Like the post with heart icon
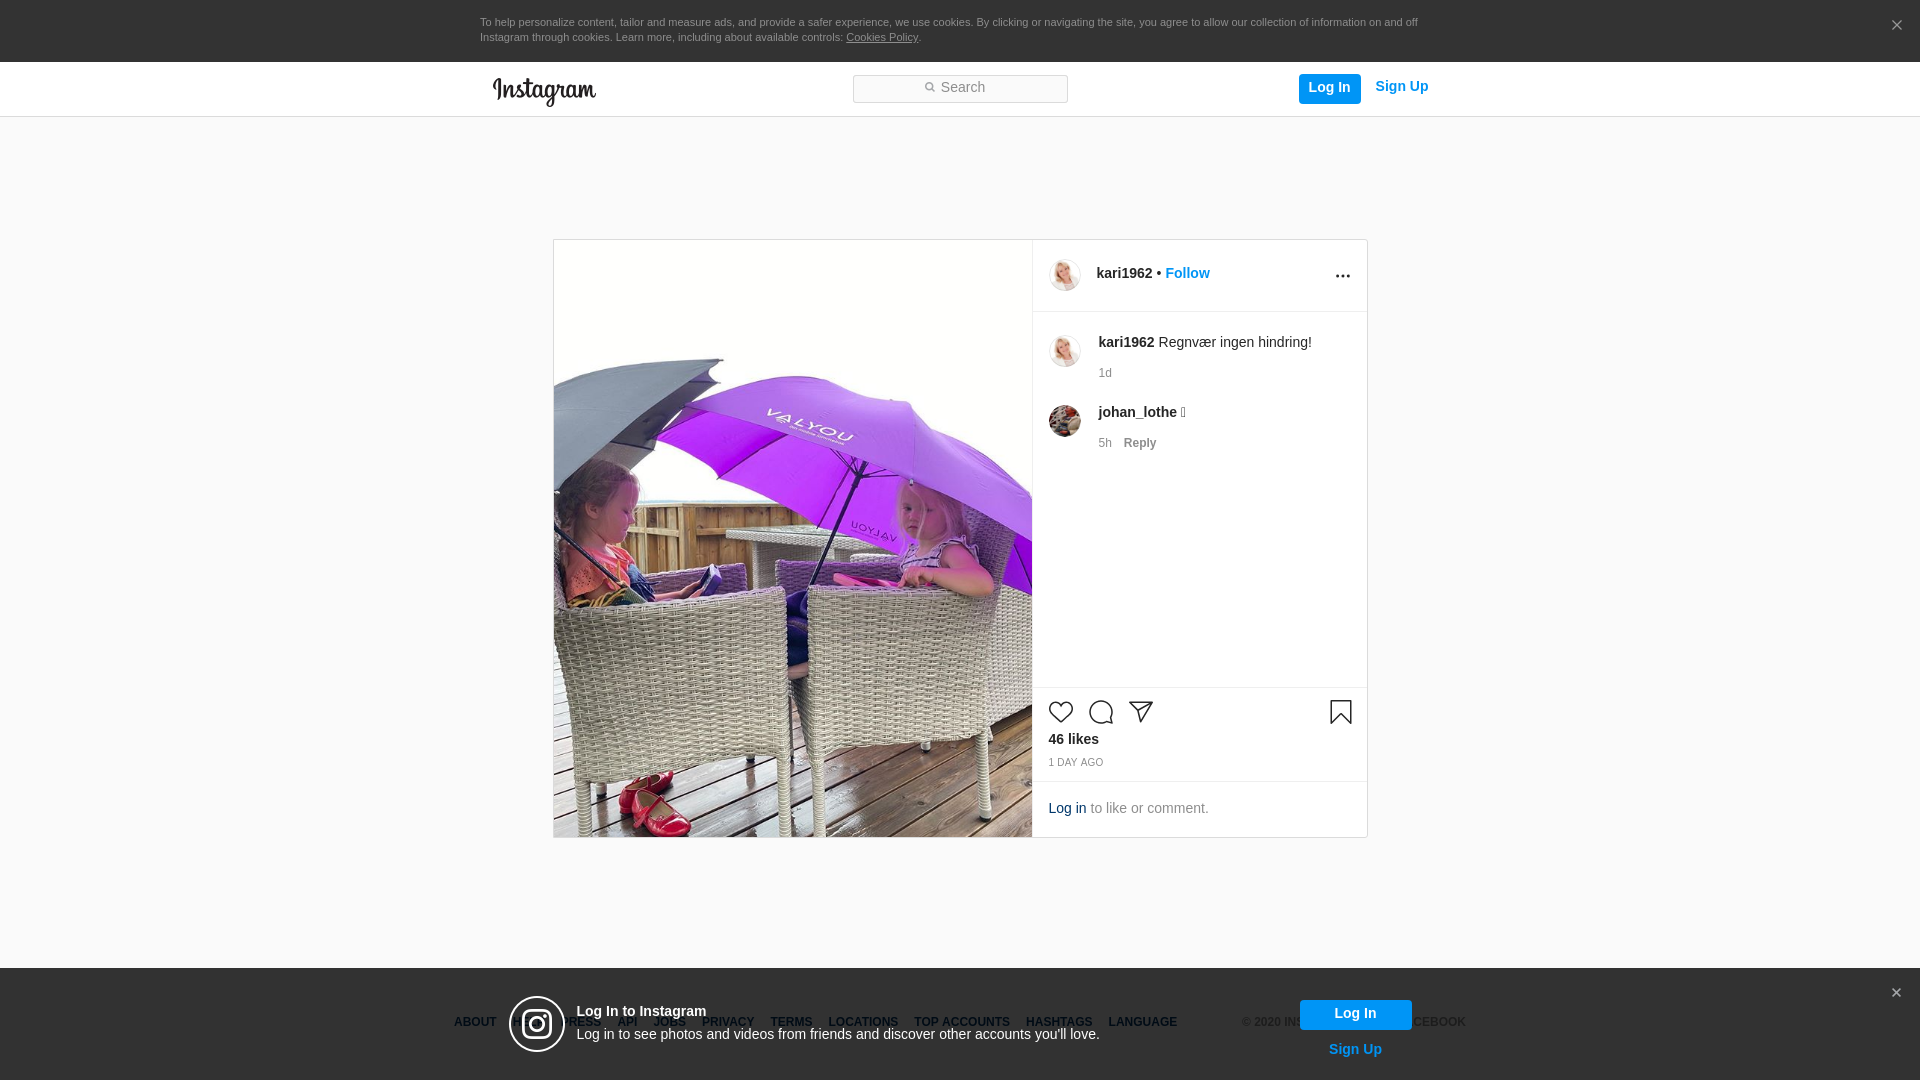1920x1080 pixels. pyautogui.click(x=1060, y=712)
